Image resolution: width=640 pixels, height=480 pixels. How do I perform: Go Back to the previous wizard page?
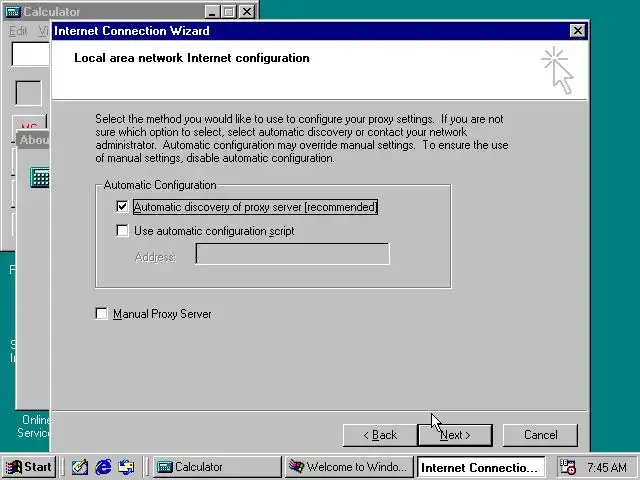[x=380, y=435]
